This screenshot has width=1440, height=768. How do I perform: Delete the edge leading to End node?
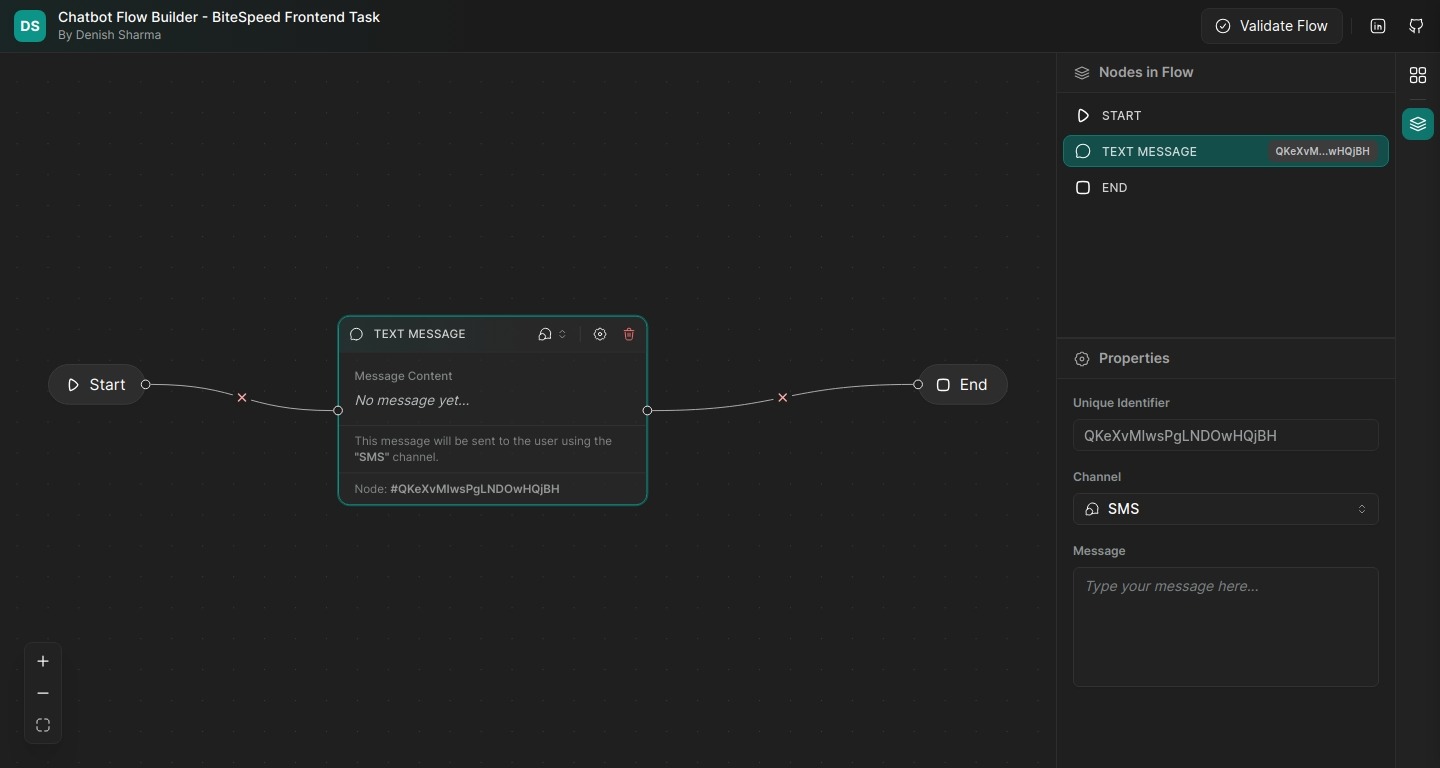tap(783, 398)
